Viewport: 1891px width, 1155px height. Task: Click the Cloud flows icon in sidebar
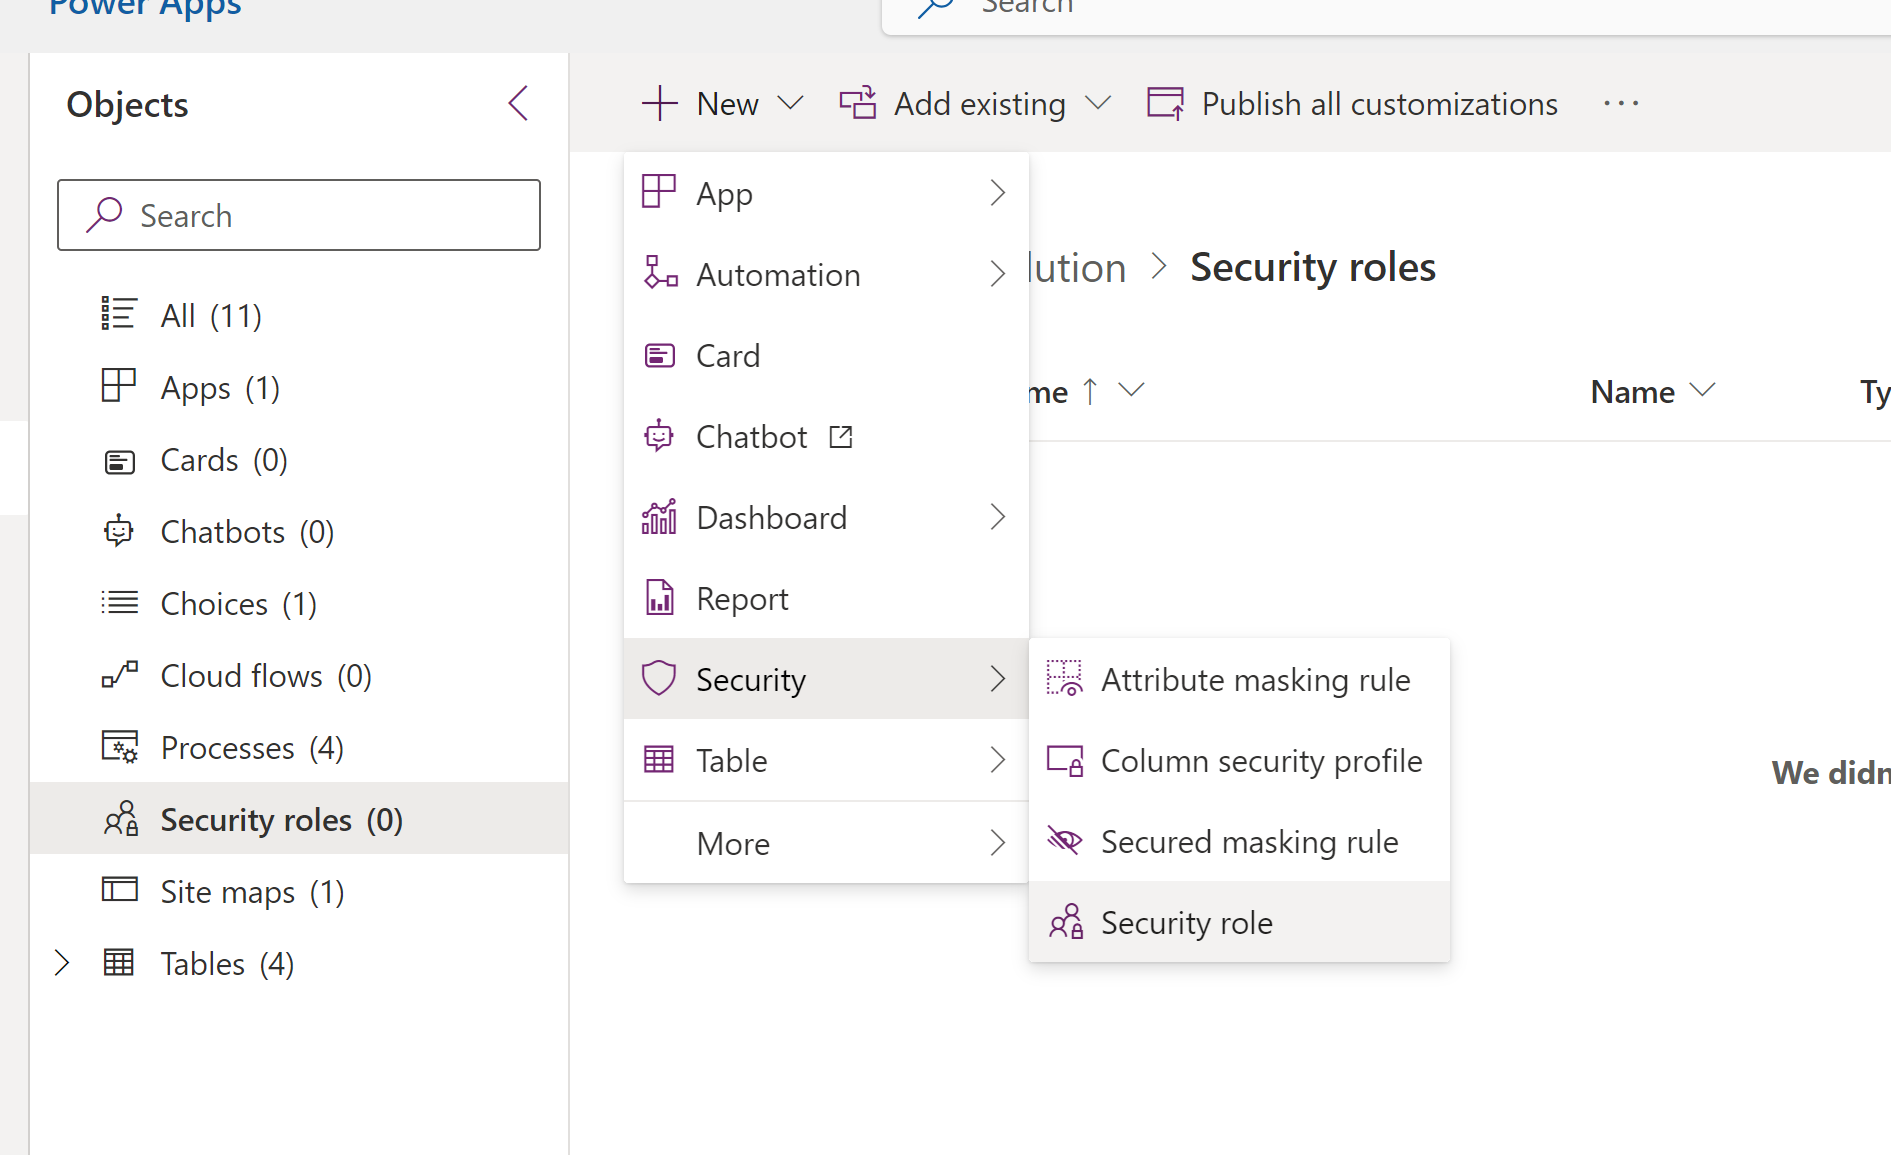119,675
